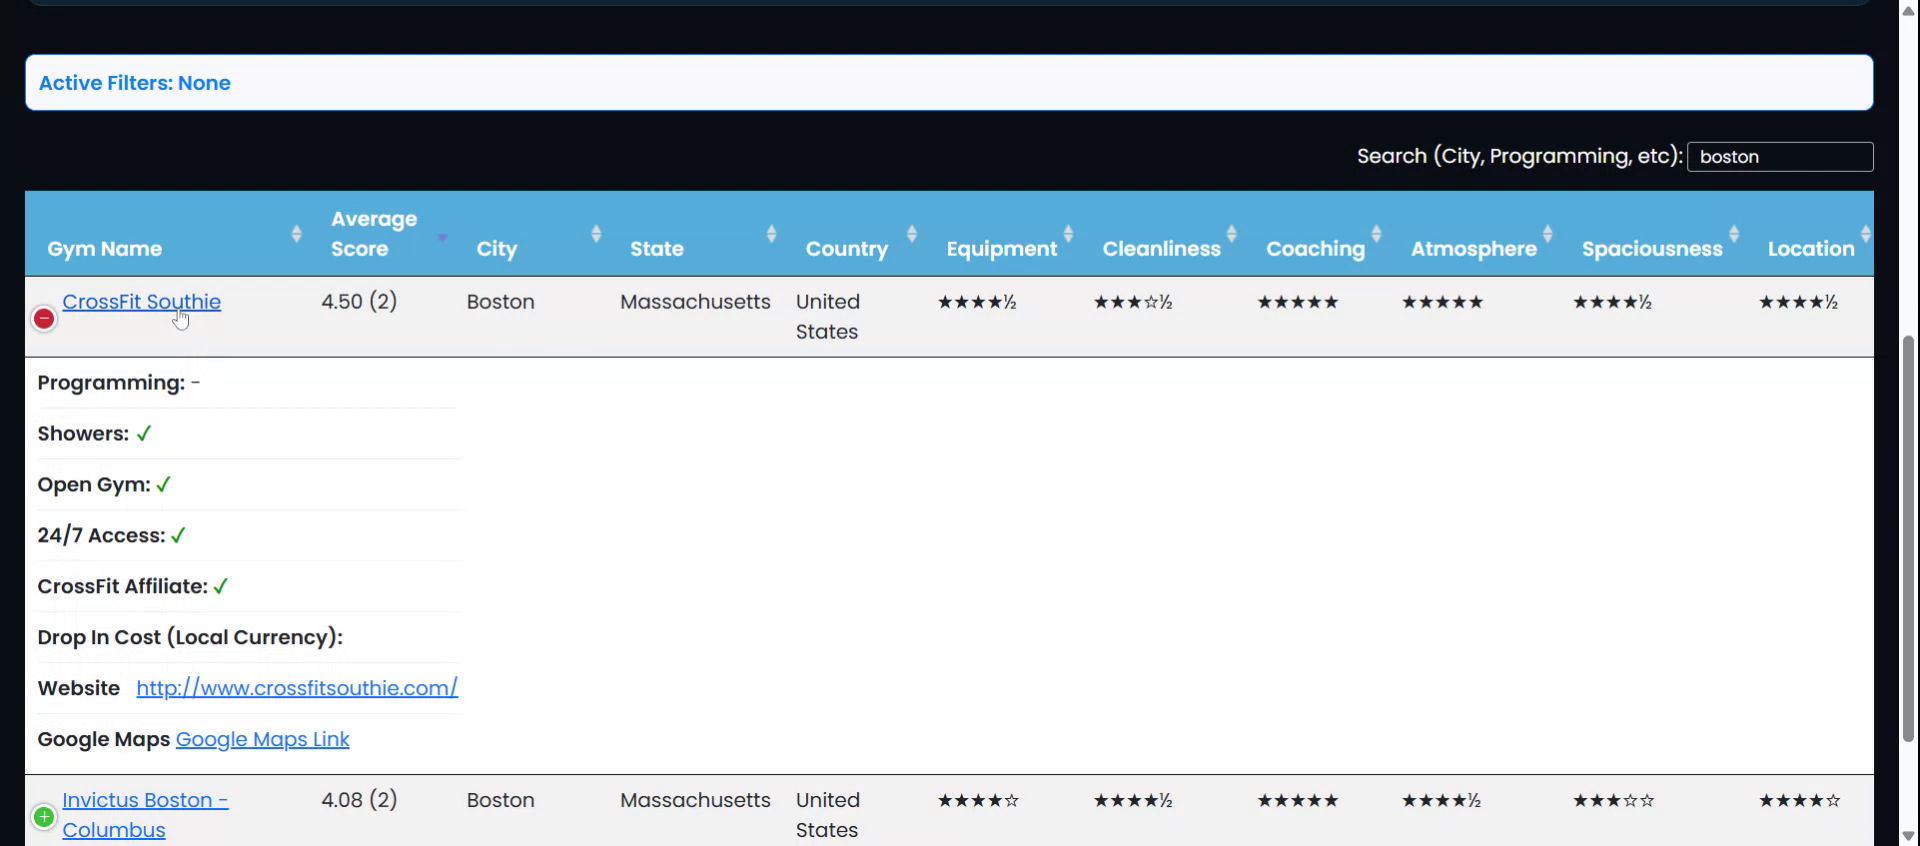
Task: Open the CrossFit Southie gym link
Action: point(141,302)
